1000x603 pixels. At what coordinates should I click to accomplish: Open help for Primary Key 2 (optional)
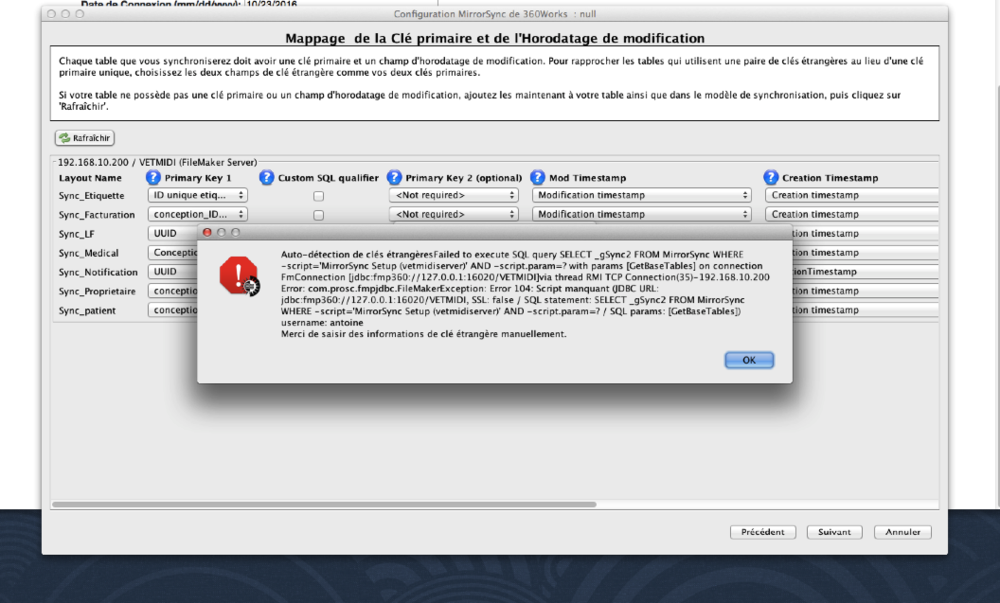pos(394,178)
